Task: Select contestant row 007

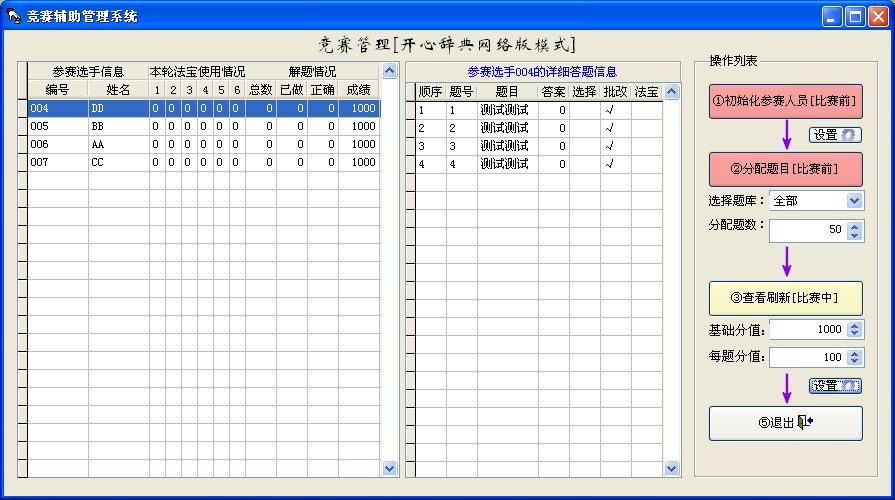Action: [204, 162]
